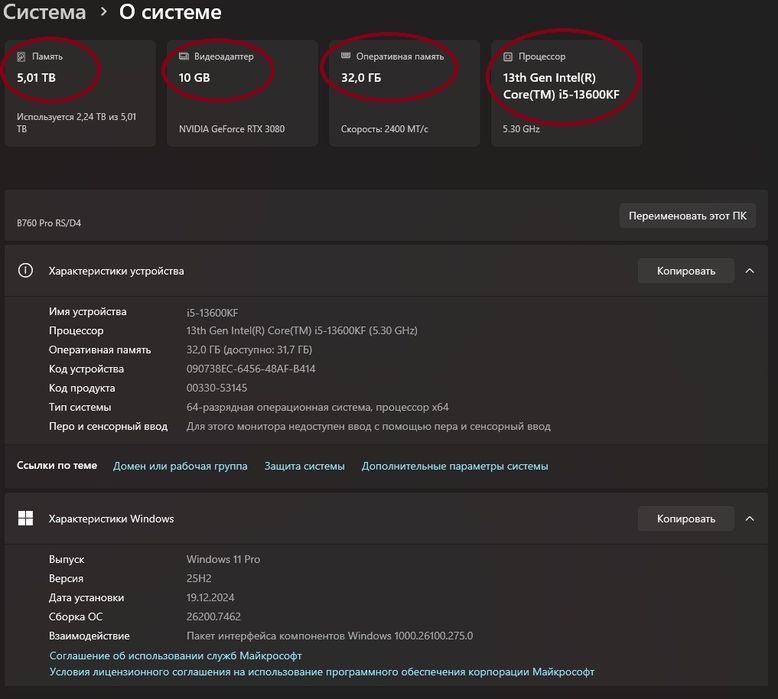Click the video adapter icon beside Видеоадаптер
Image resolution: width=778 pixels, height=699 pixels.
point(184,57)
